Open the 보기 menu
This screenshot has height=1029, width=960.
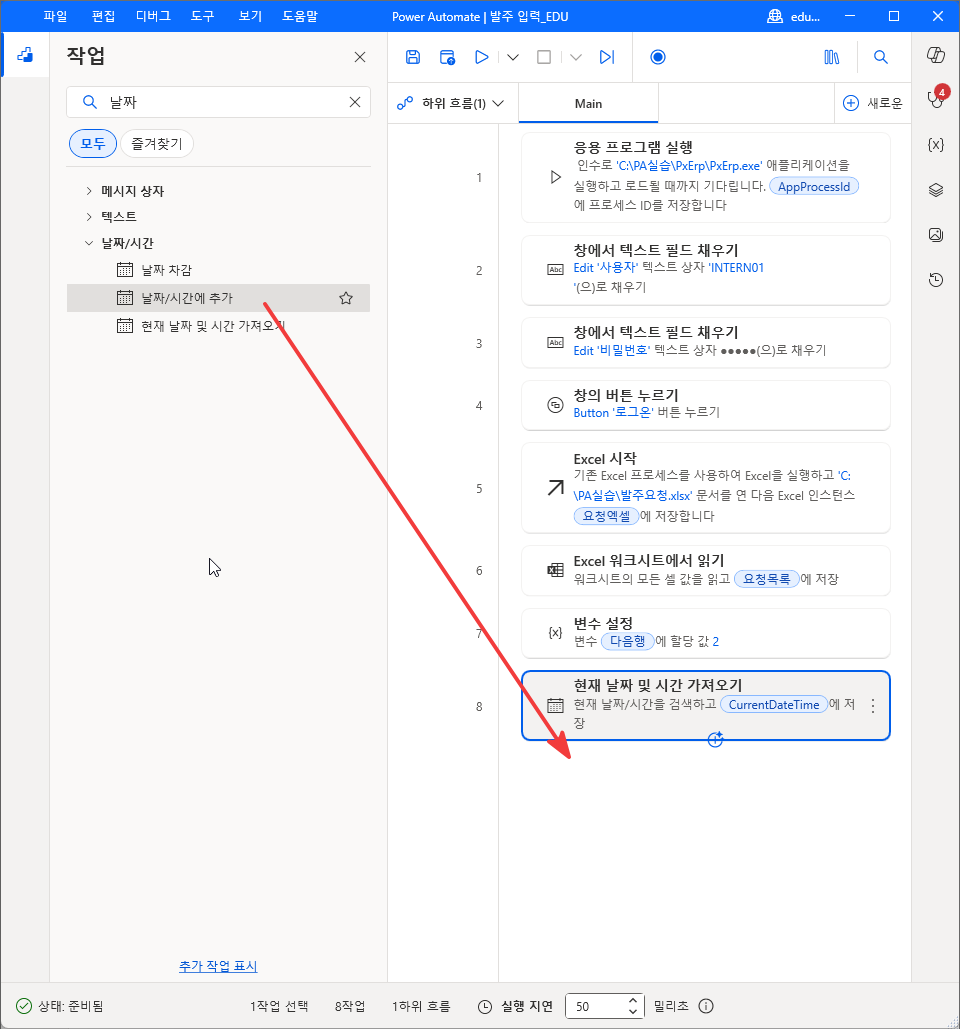click(x=250, y=16)
